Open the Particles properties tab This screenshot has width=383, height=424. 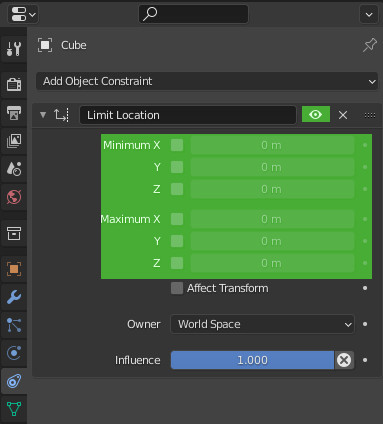pyautogui.click(x=14, y=325)
